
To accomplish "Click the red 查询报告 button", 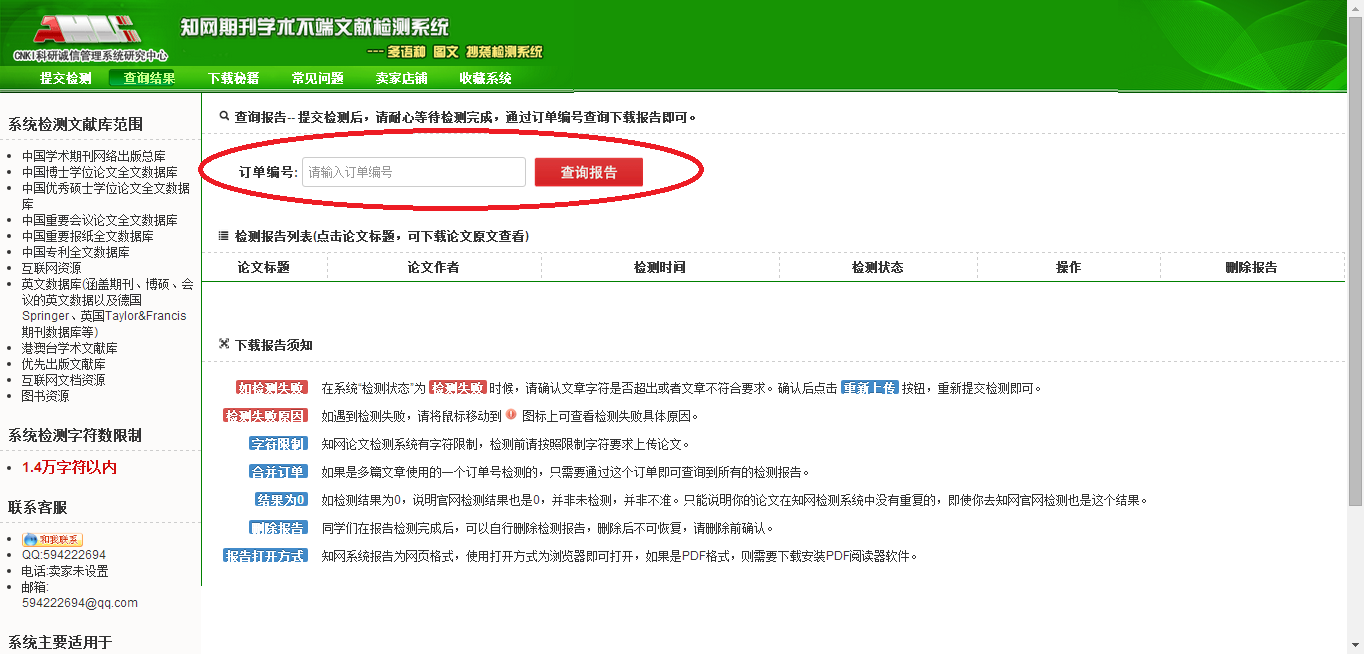I will coord(589,172).
